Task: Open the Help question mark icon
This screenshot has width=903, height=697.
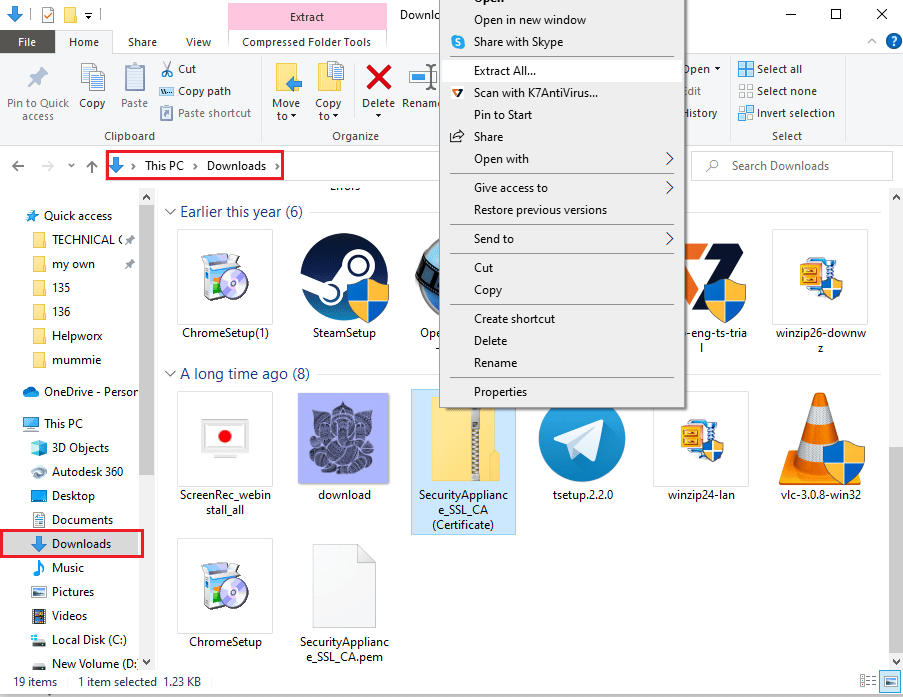Action: 894,41
